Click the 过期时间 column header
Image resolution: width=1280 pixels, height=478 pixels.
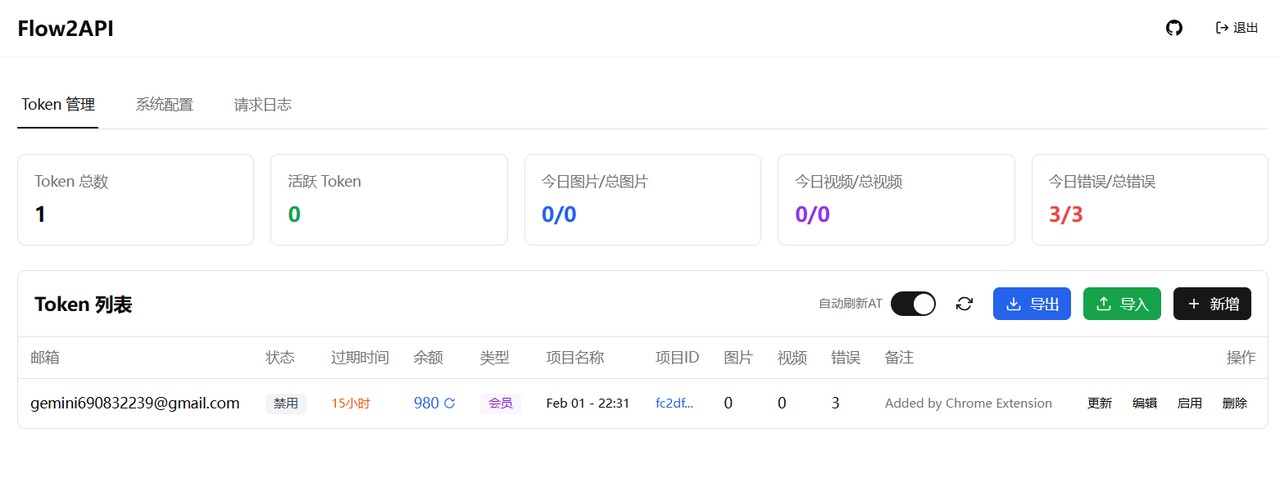click(x=360, y=357)
